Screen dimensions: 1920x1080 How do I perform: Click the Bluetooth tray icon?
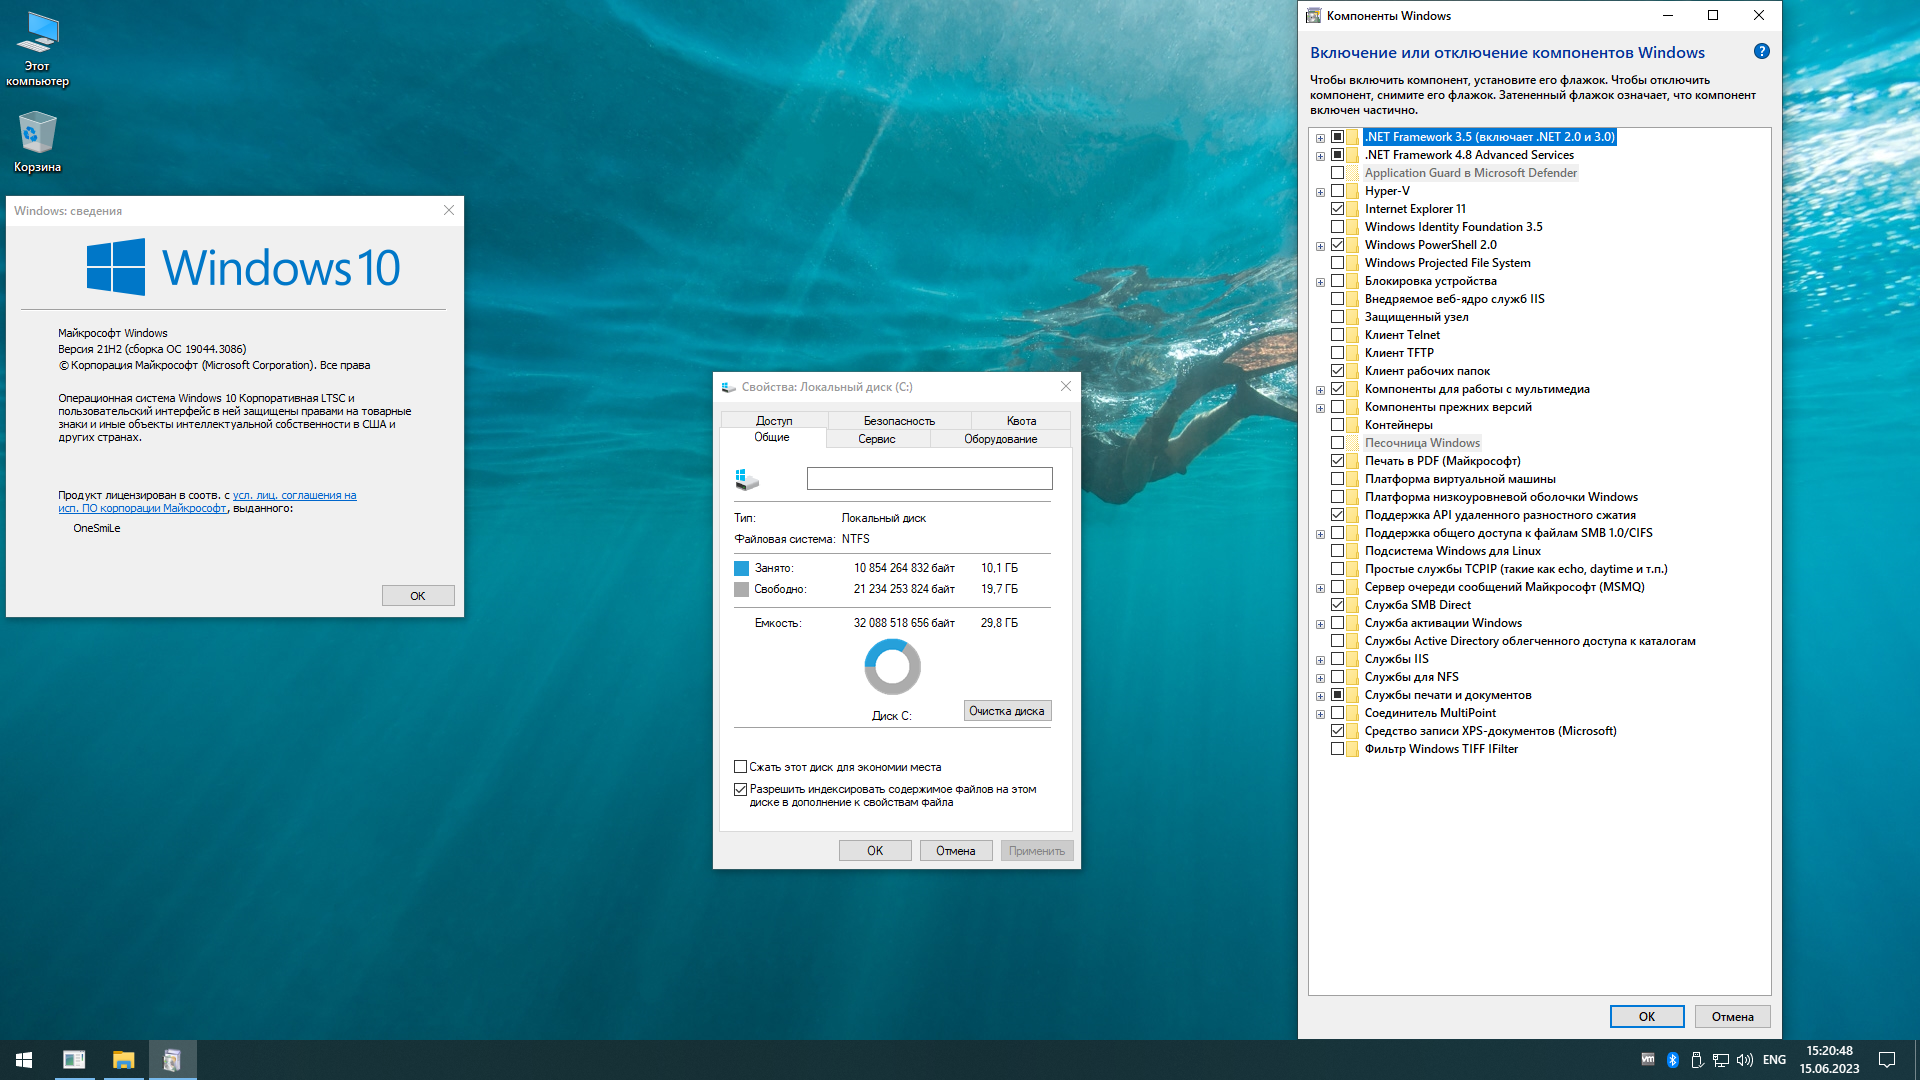(x=1672, y=1060)
